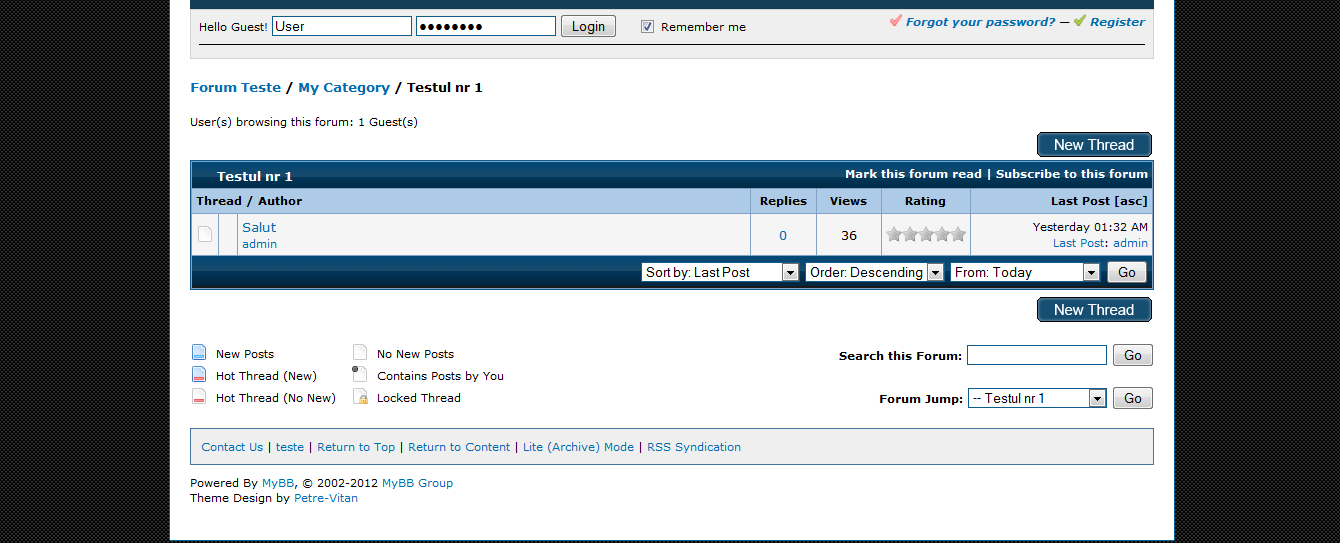This screenshot has width=1340, height=543.
Task: Click Go button next to From: Today
Action: point(1127,272)
